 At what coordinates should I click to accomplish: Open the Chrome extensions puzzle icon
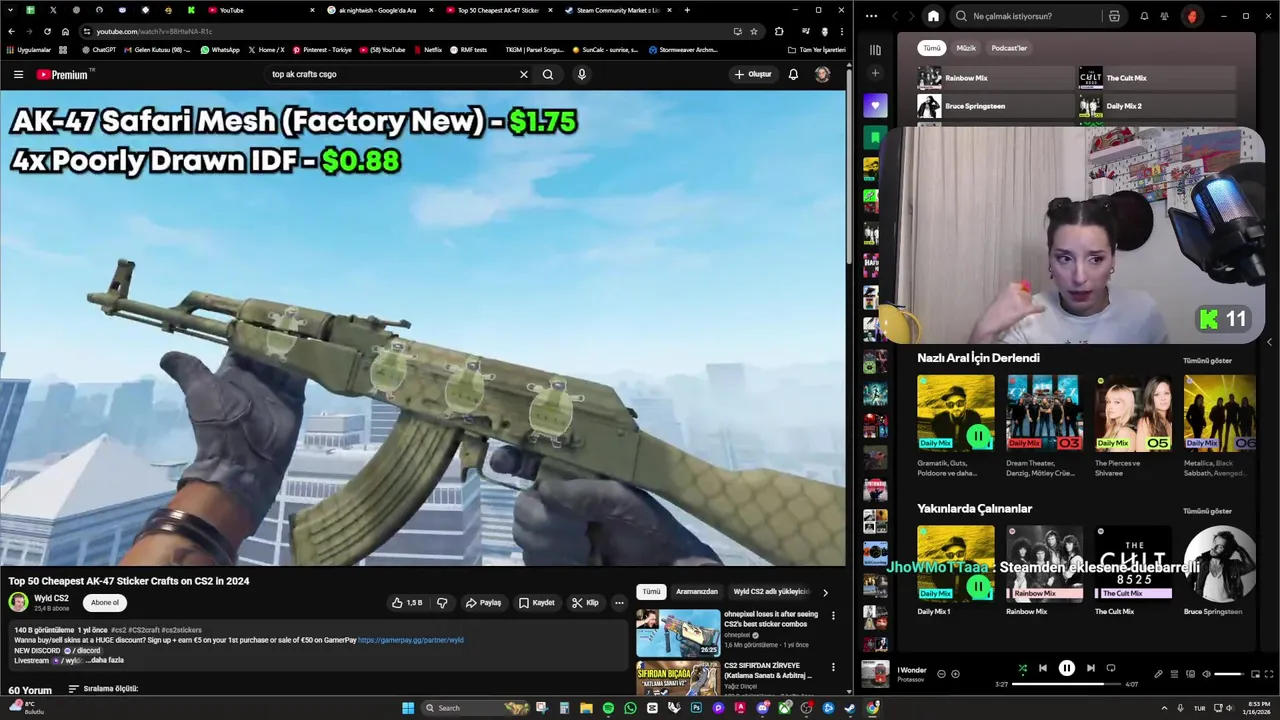coord(779,31)
